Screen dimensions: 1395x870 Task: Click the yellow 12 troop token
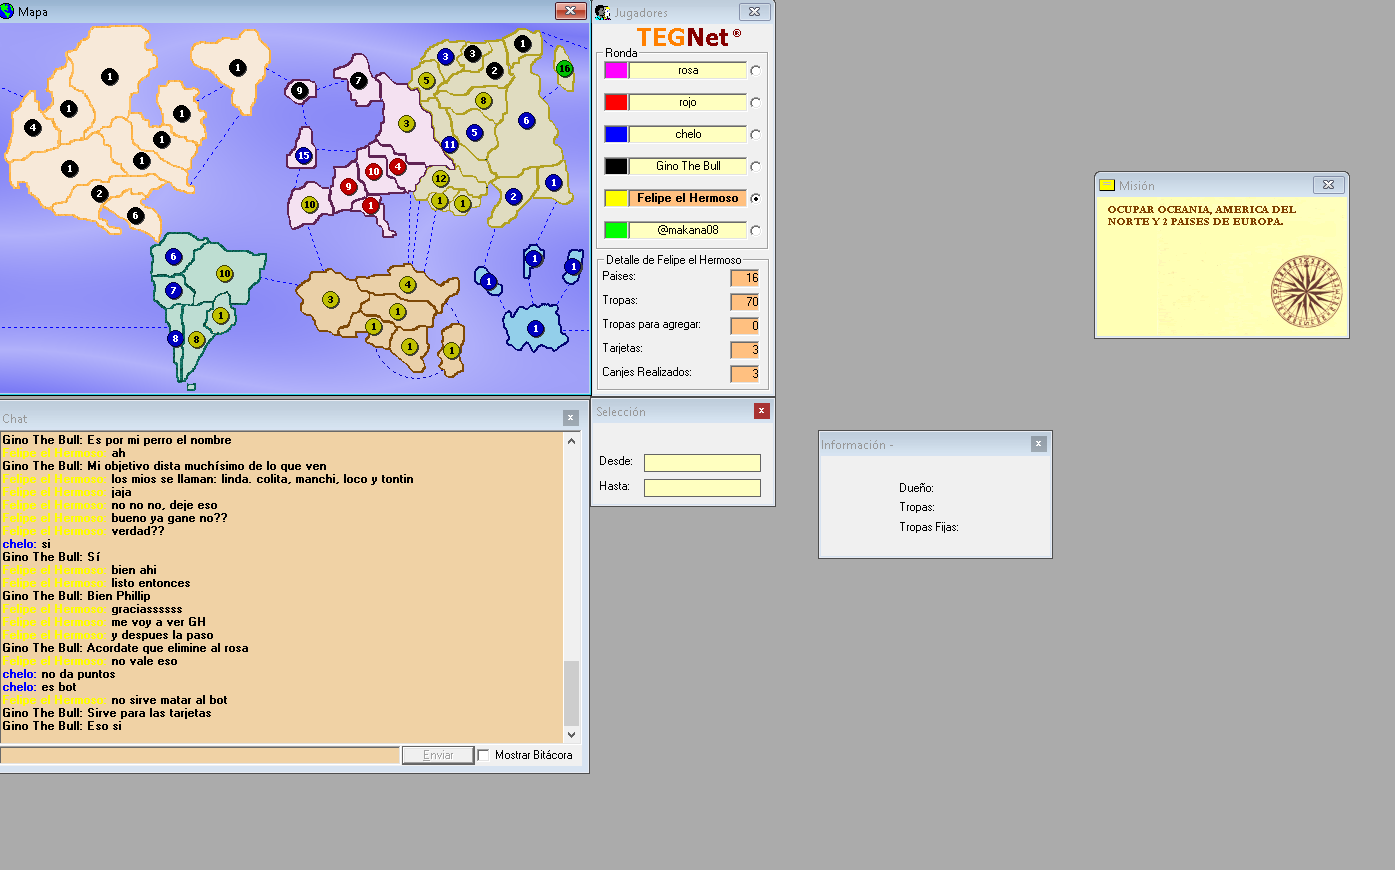point(440,179)
